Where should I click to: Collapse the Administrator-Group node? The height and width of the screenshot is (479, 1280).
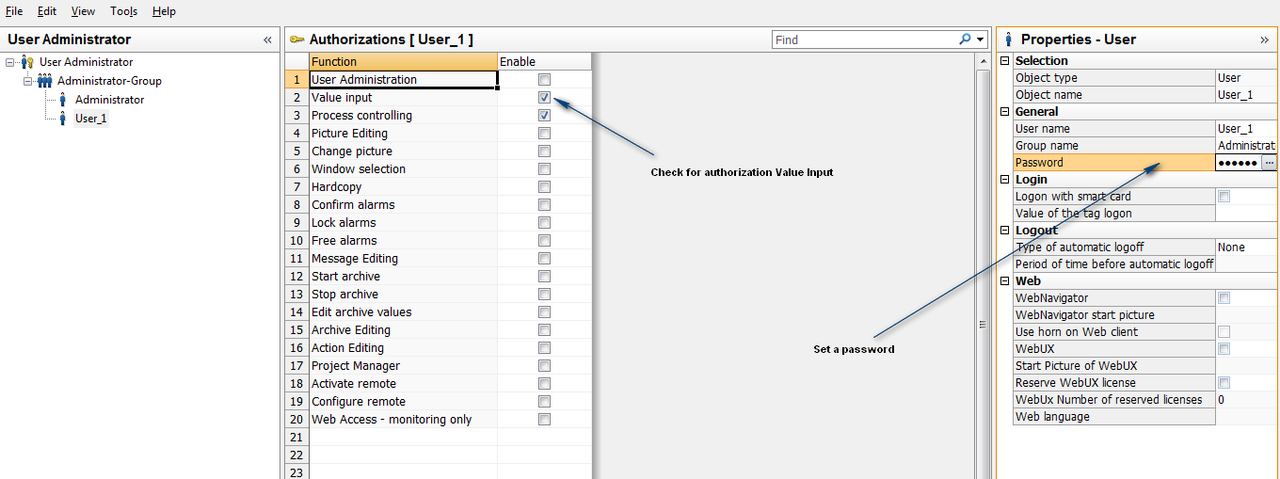click(28, 81)
